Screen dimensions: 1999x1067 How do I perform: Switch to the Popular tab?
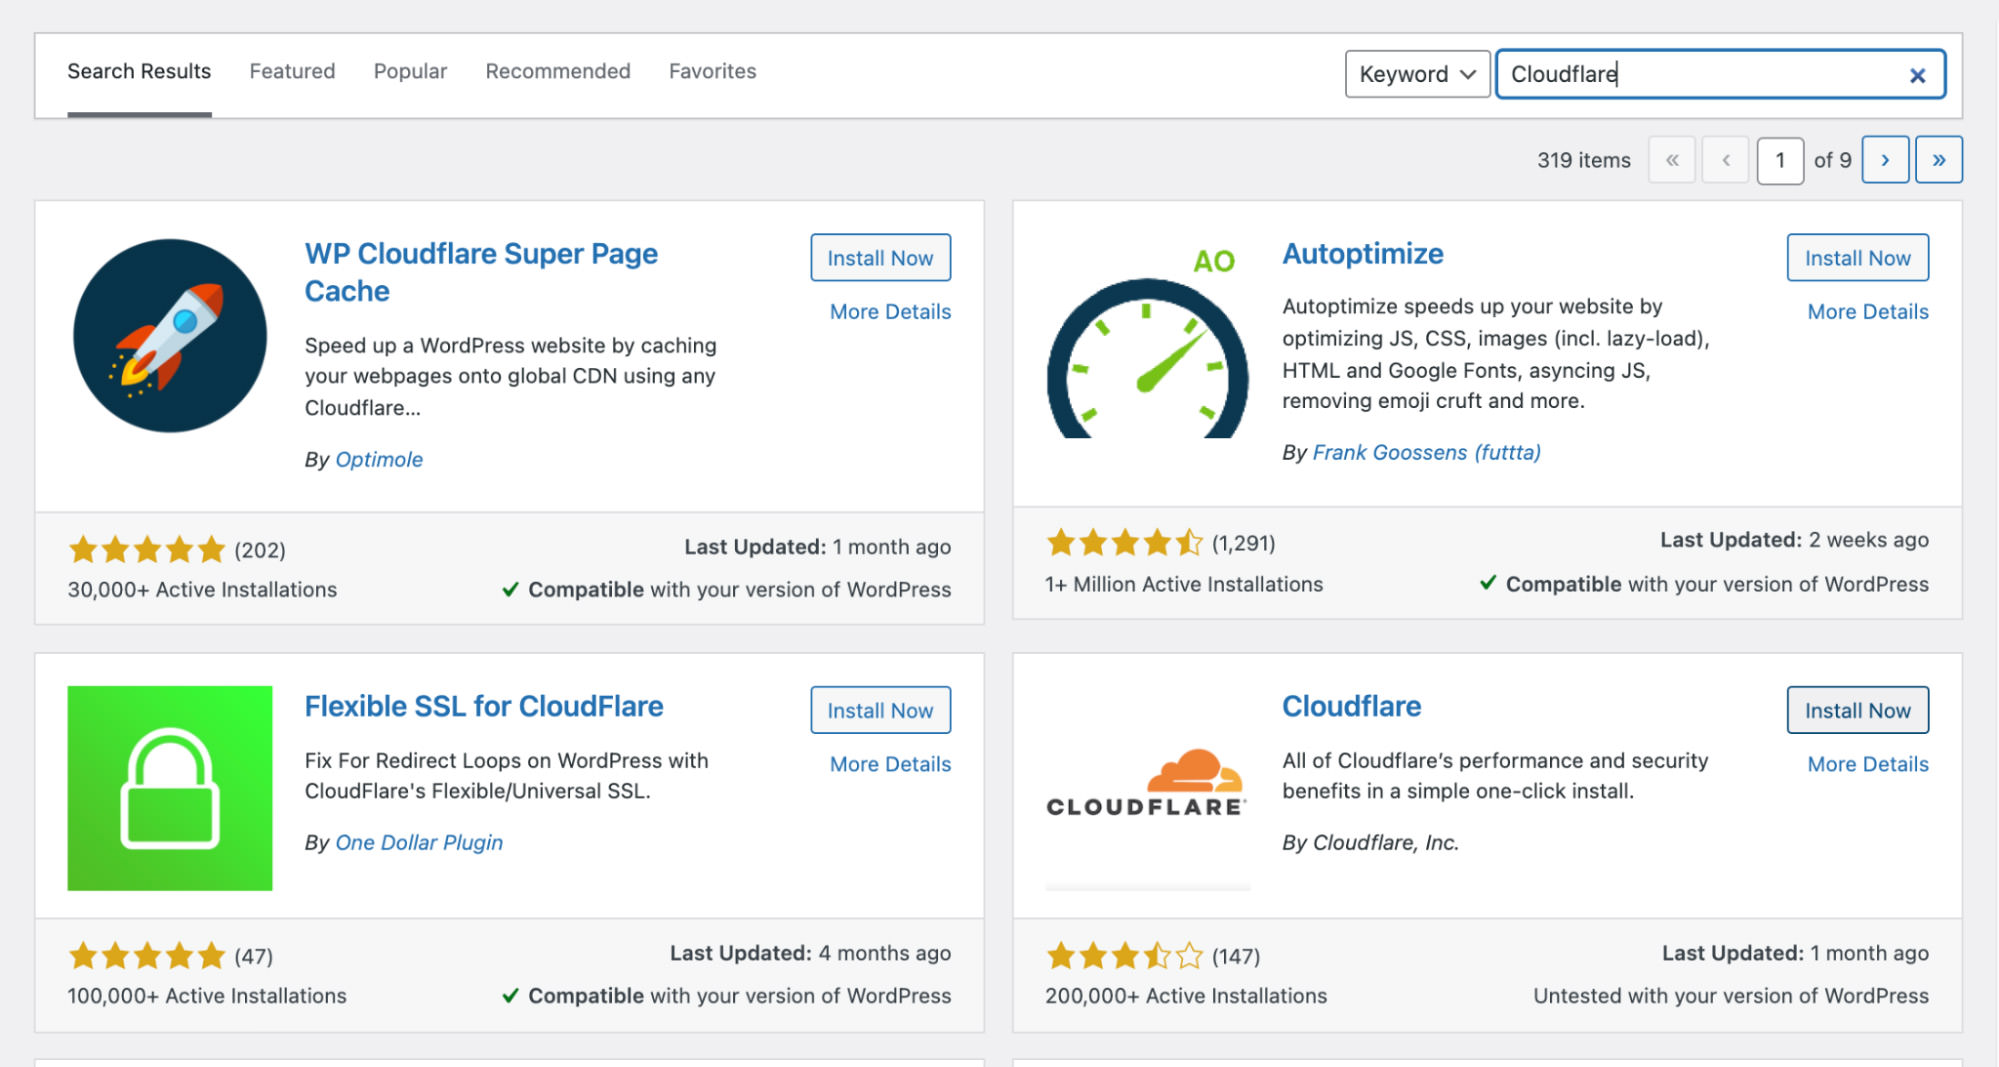[x=410, y=71]
